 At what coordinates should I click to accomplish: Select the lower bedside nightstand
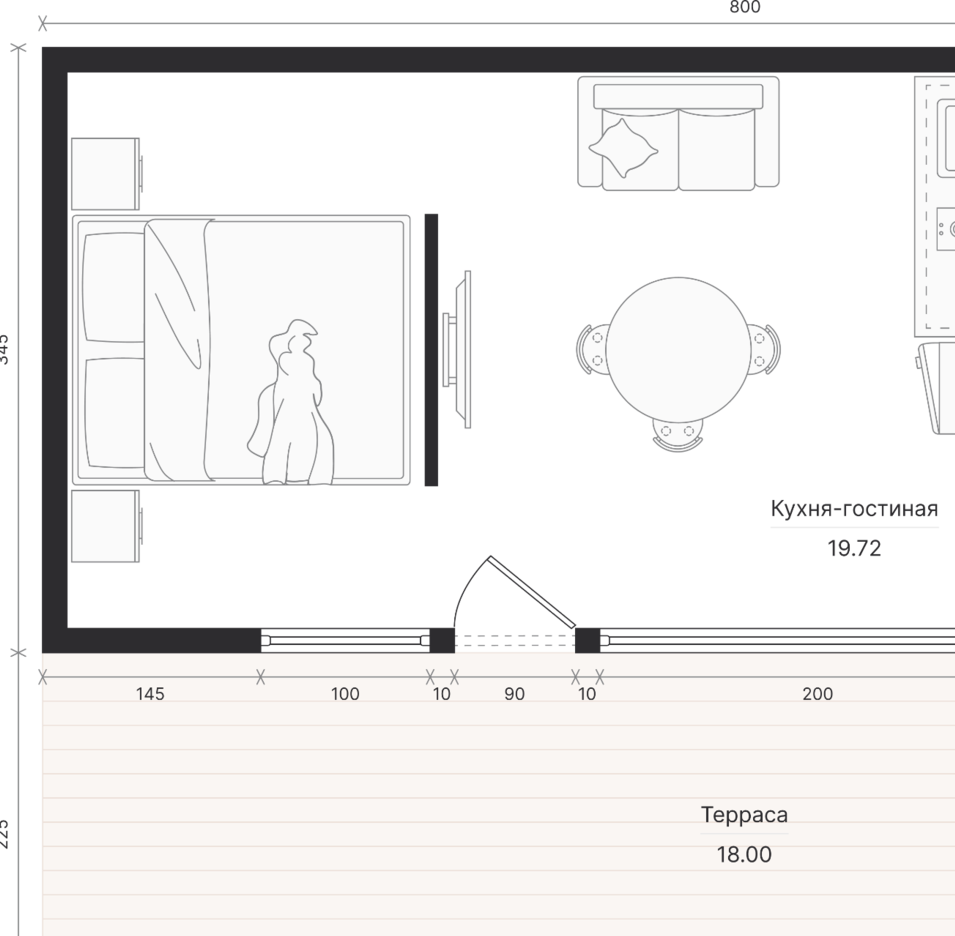105,527
